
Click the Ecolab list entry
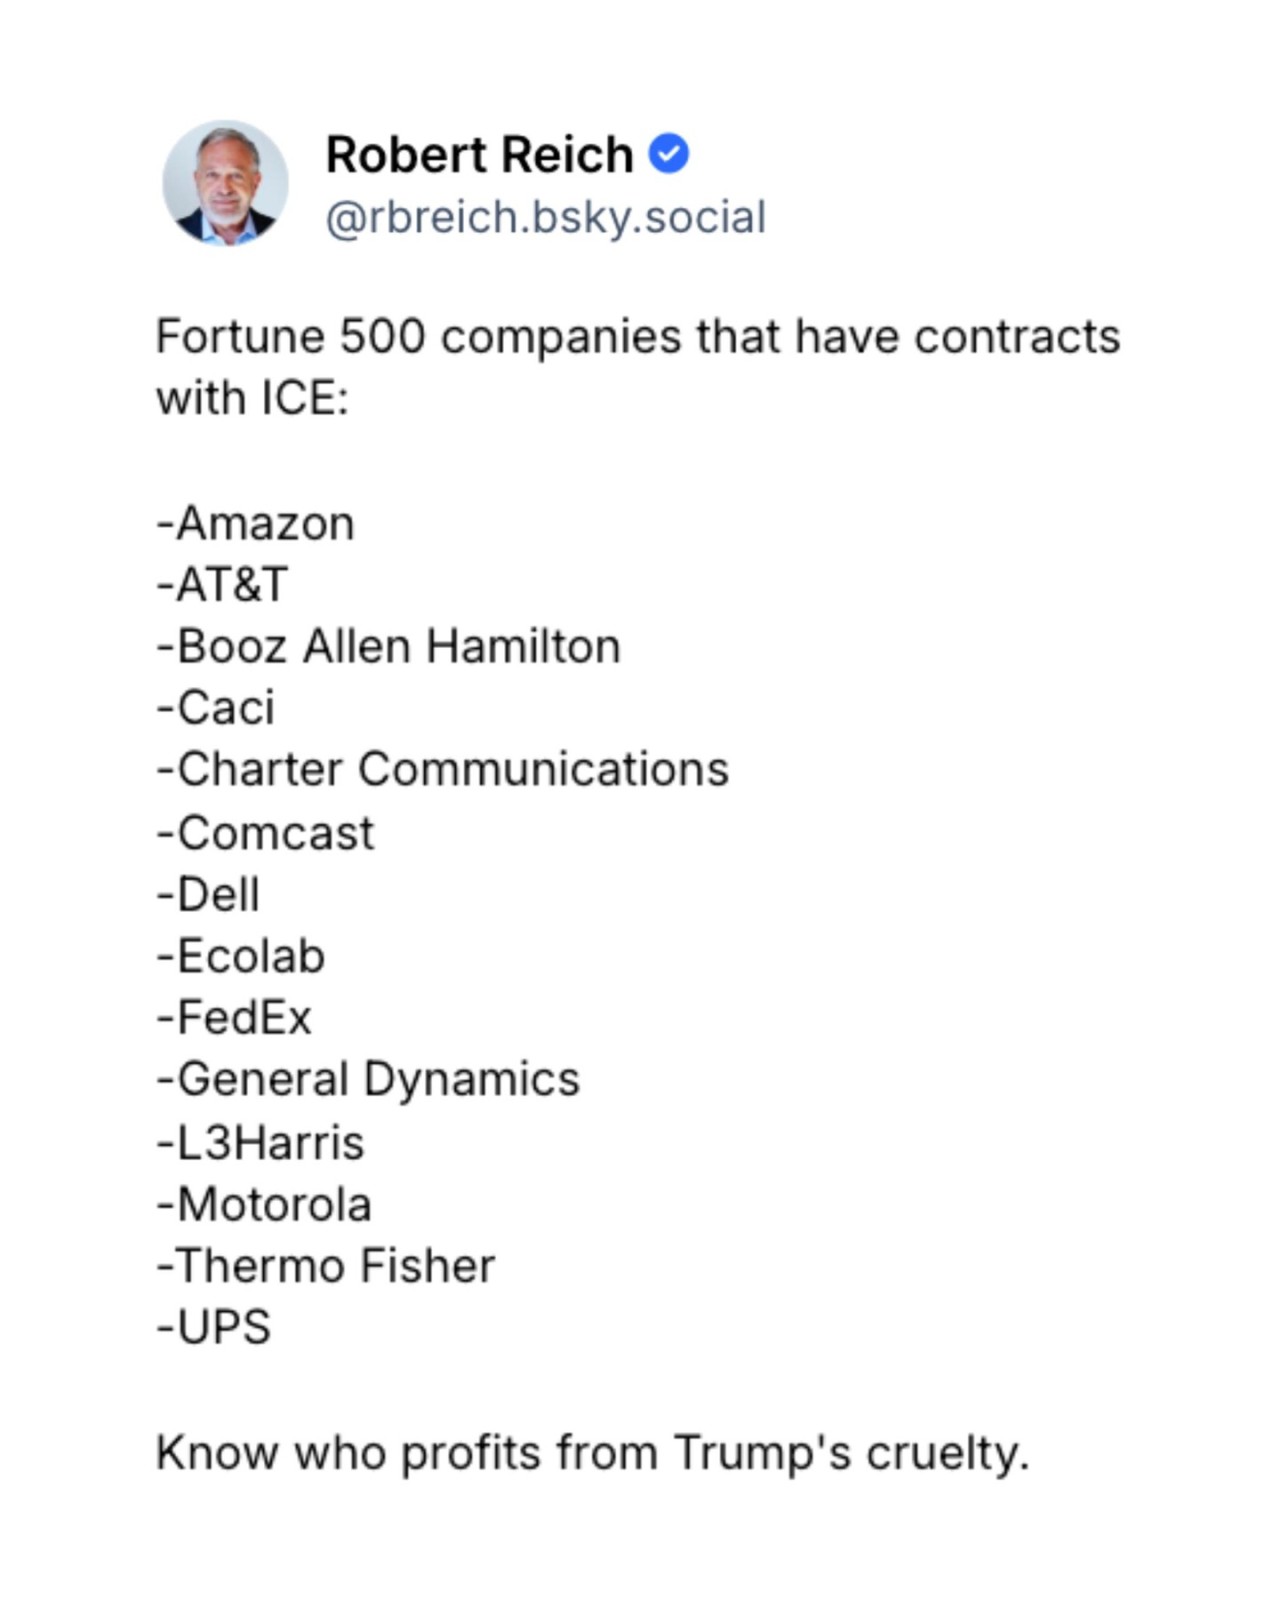pyautogui.click(x=241, y=956)
